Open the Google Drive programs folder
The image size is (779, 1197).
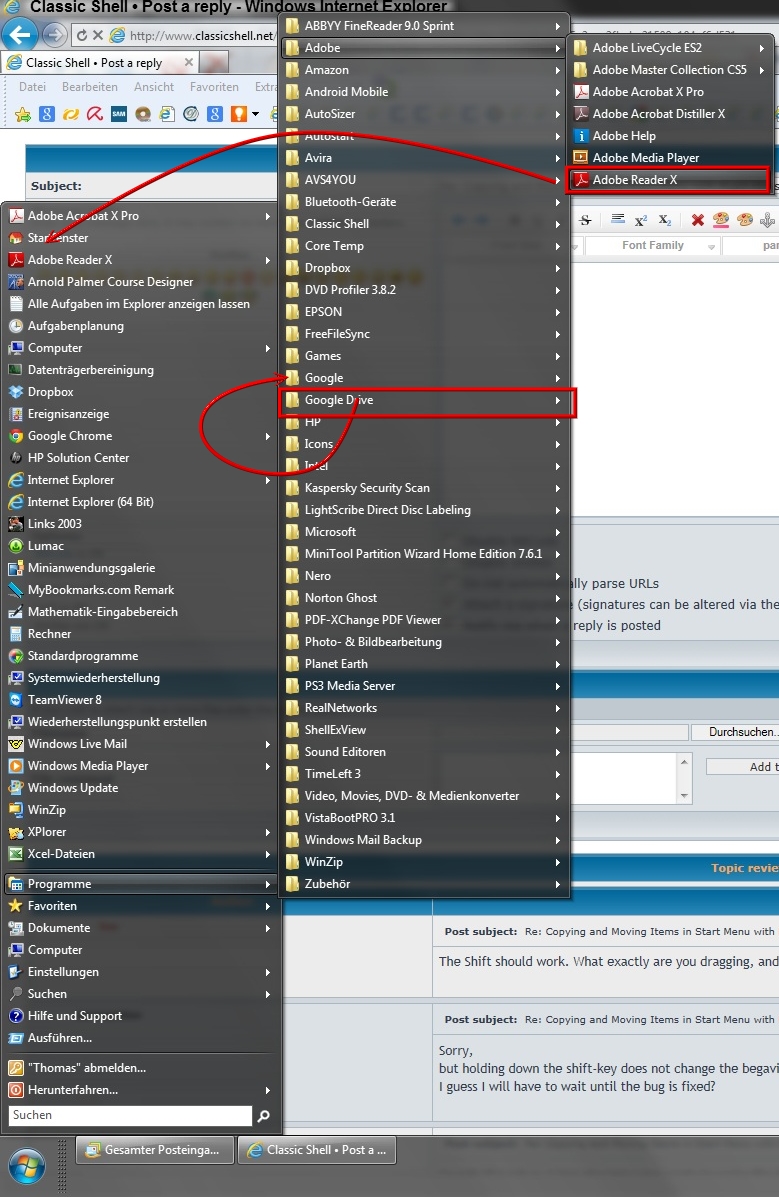[426, 400]
